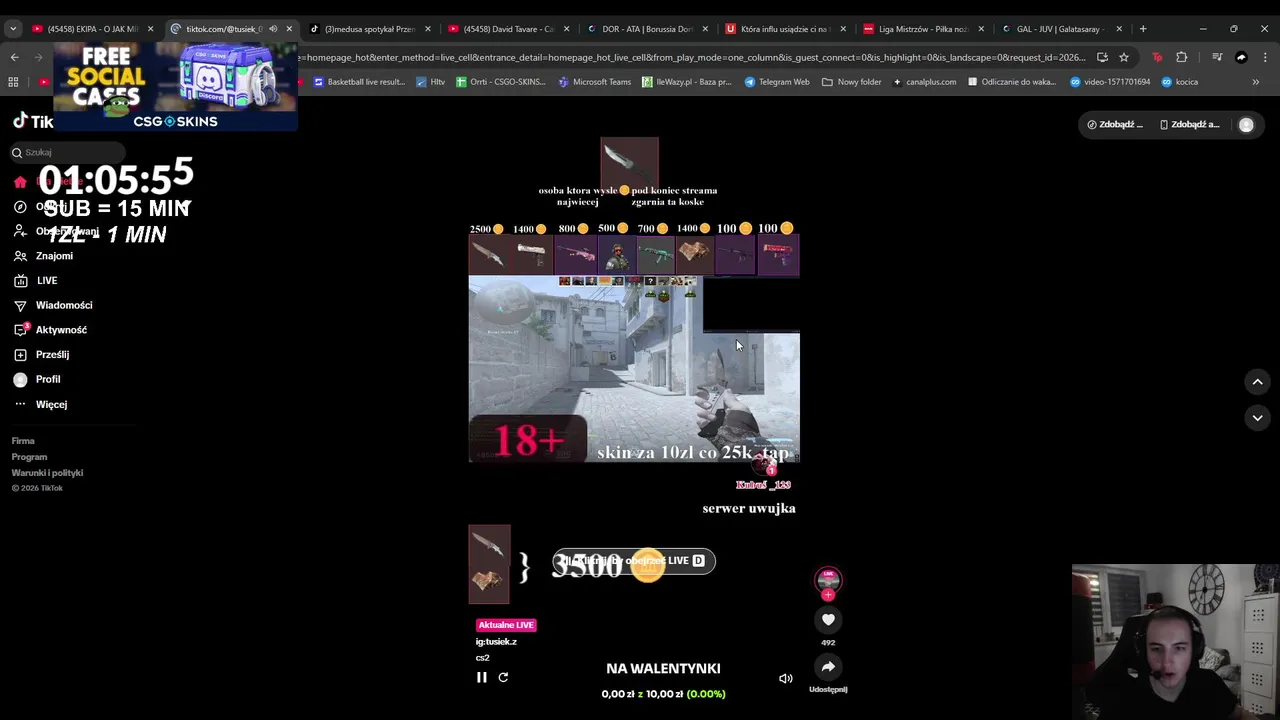Like the live with heart icon
Screen dimensions: 1280x720
coord(828,620)
